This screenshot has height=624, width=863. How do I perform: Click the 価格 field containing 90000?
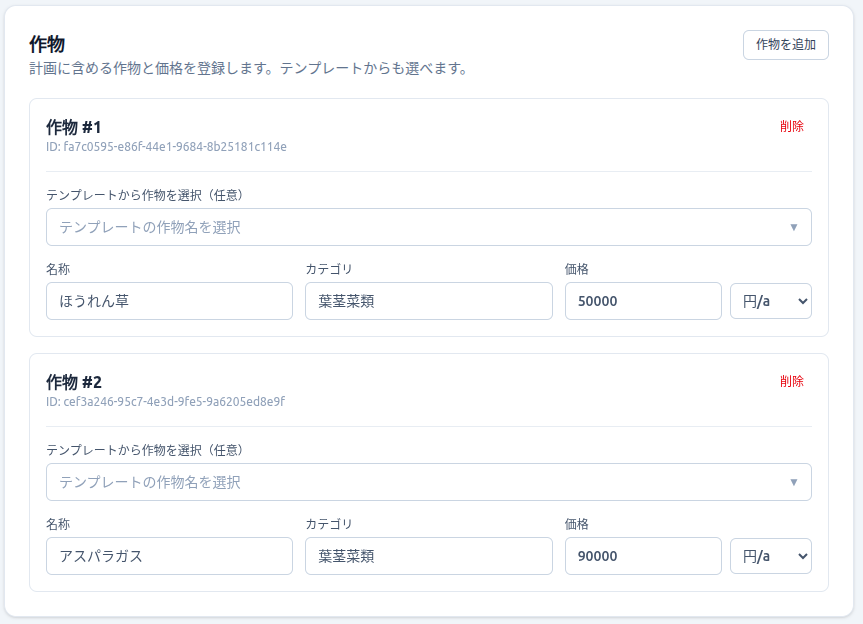[643, 556]
